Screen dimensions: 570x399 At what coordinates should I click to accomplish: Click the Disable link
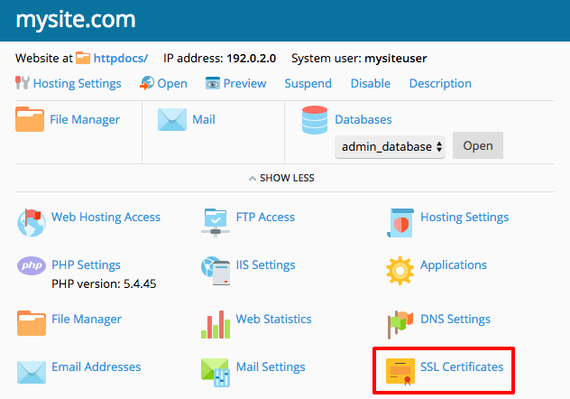[x=370, y=84]
